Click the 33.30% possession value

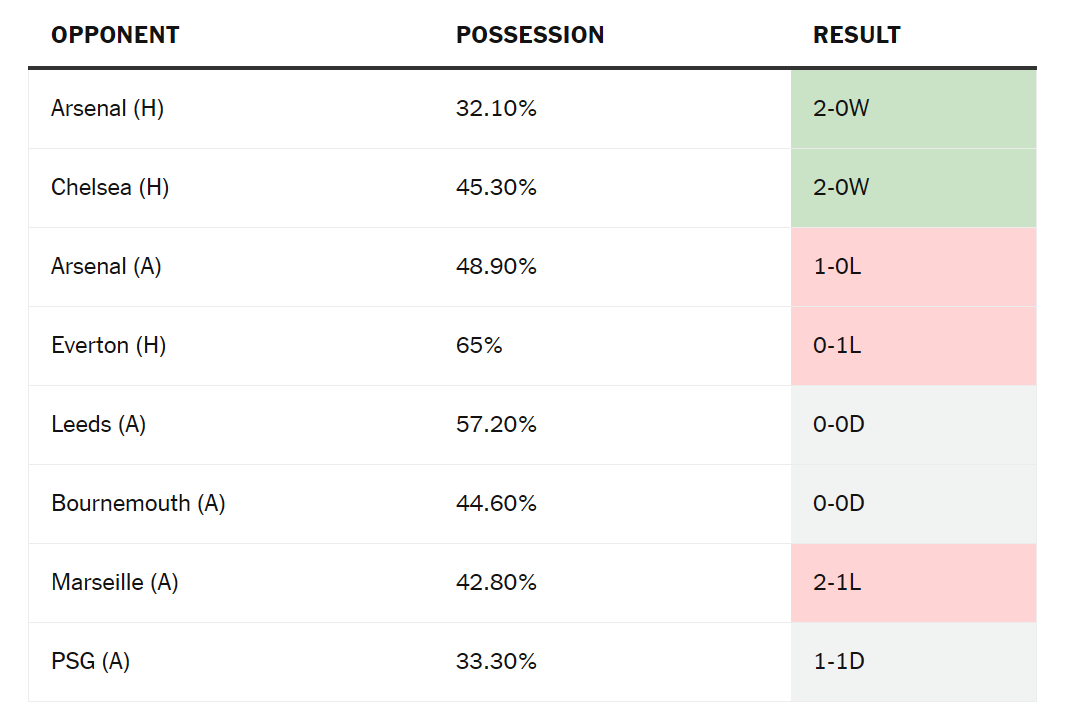(x=496, y=661)
